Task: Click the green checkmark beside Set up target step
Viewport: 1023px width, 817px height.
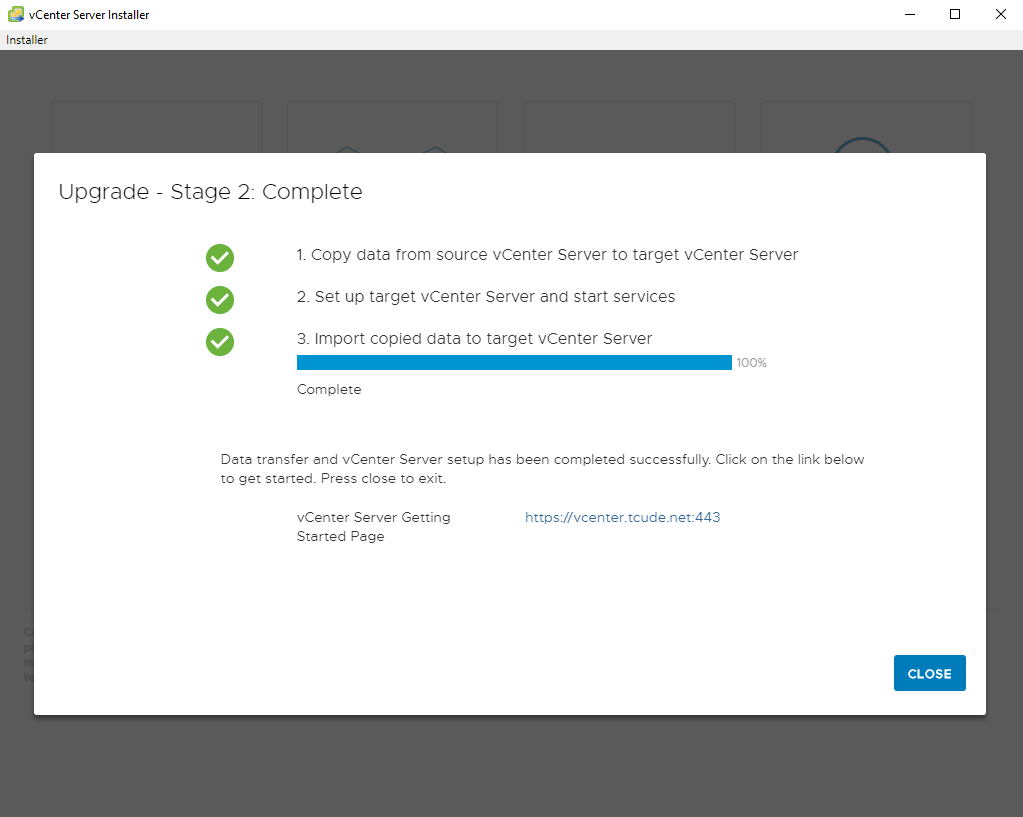Action: tap(220, 300)
